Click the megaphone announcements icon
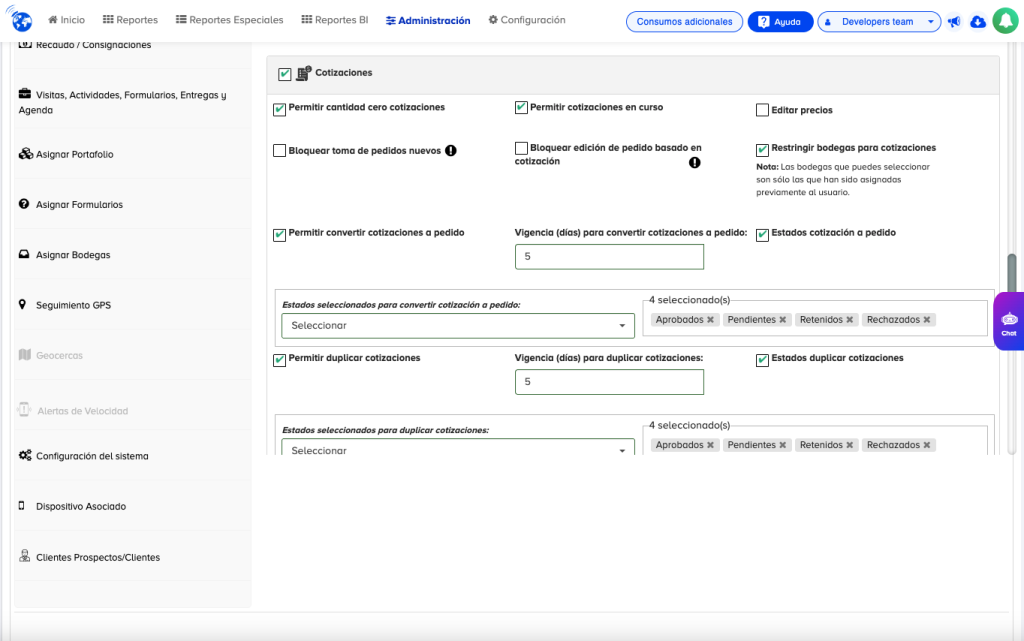The image size is (1024, 641). point(954,22)
